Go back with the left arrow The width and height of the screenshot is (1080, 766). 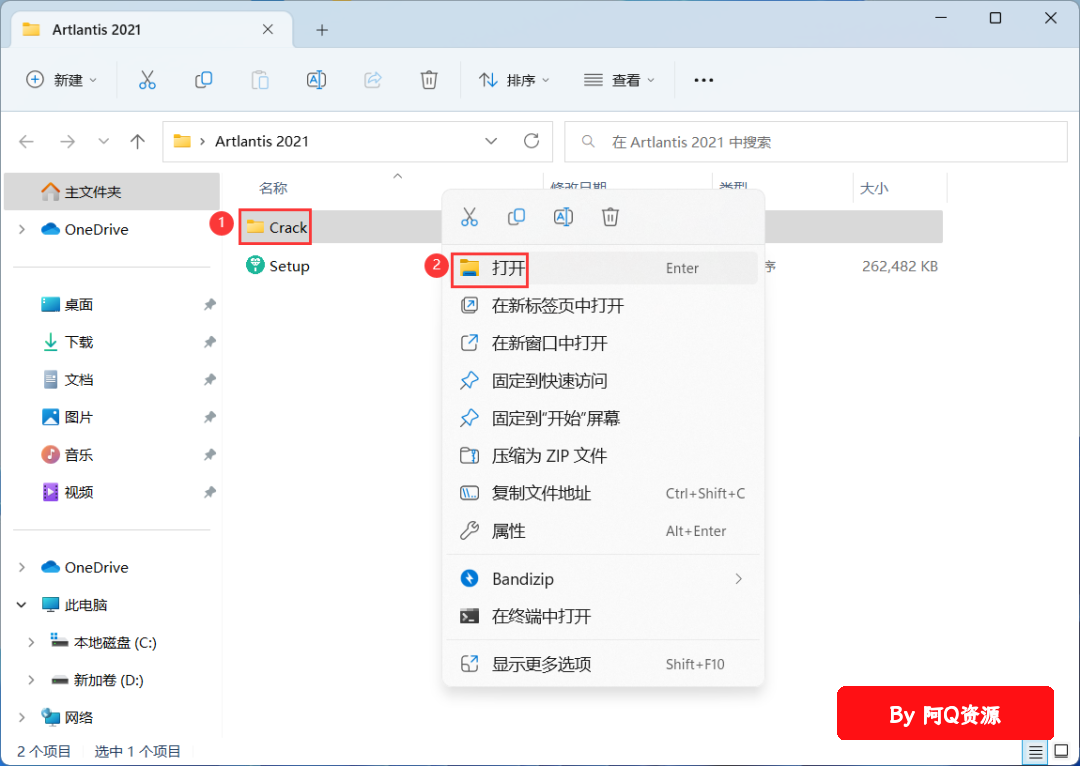point(26,142)
